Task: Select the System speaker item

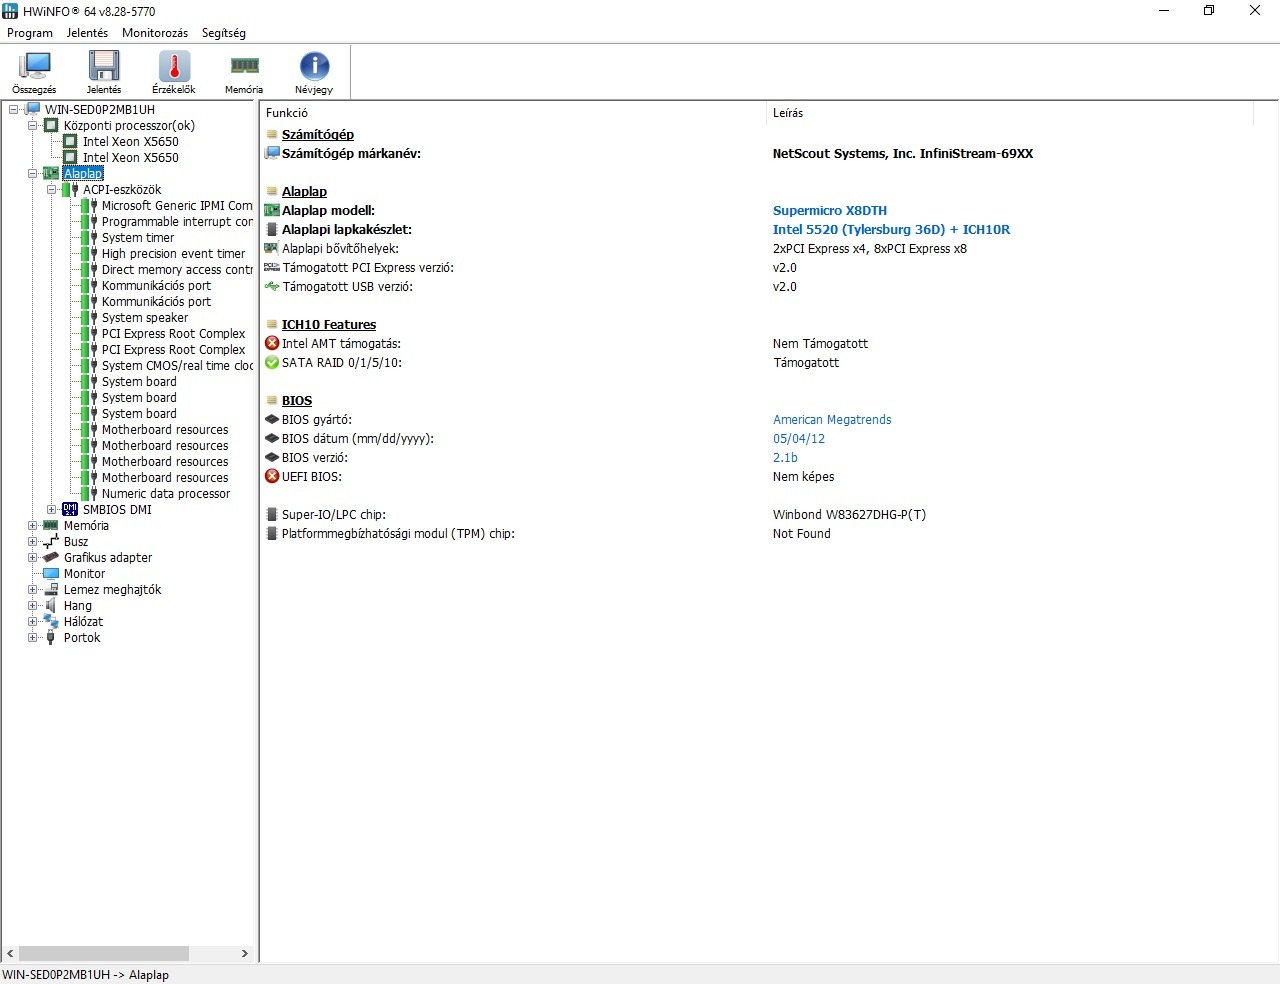Action: point(145,318)
